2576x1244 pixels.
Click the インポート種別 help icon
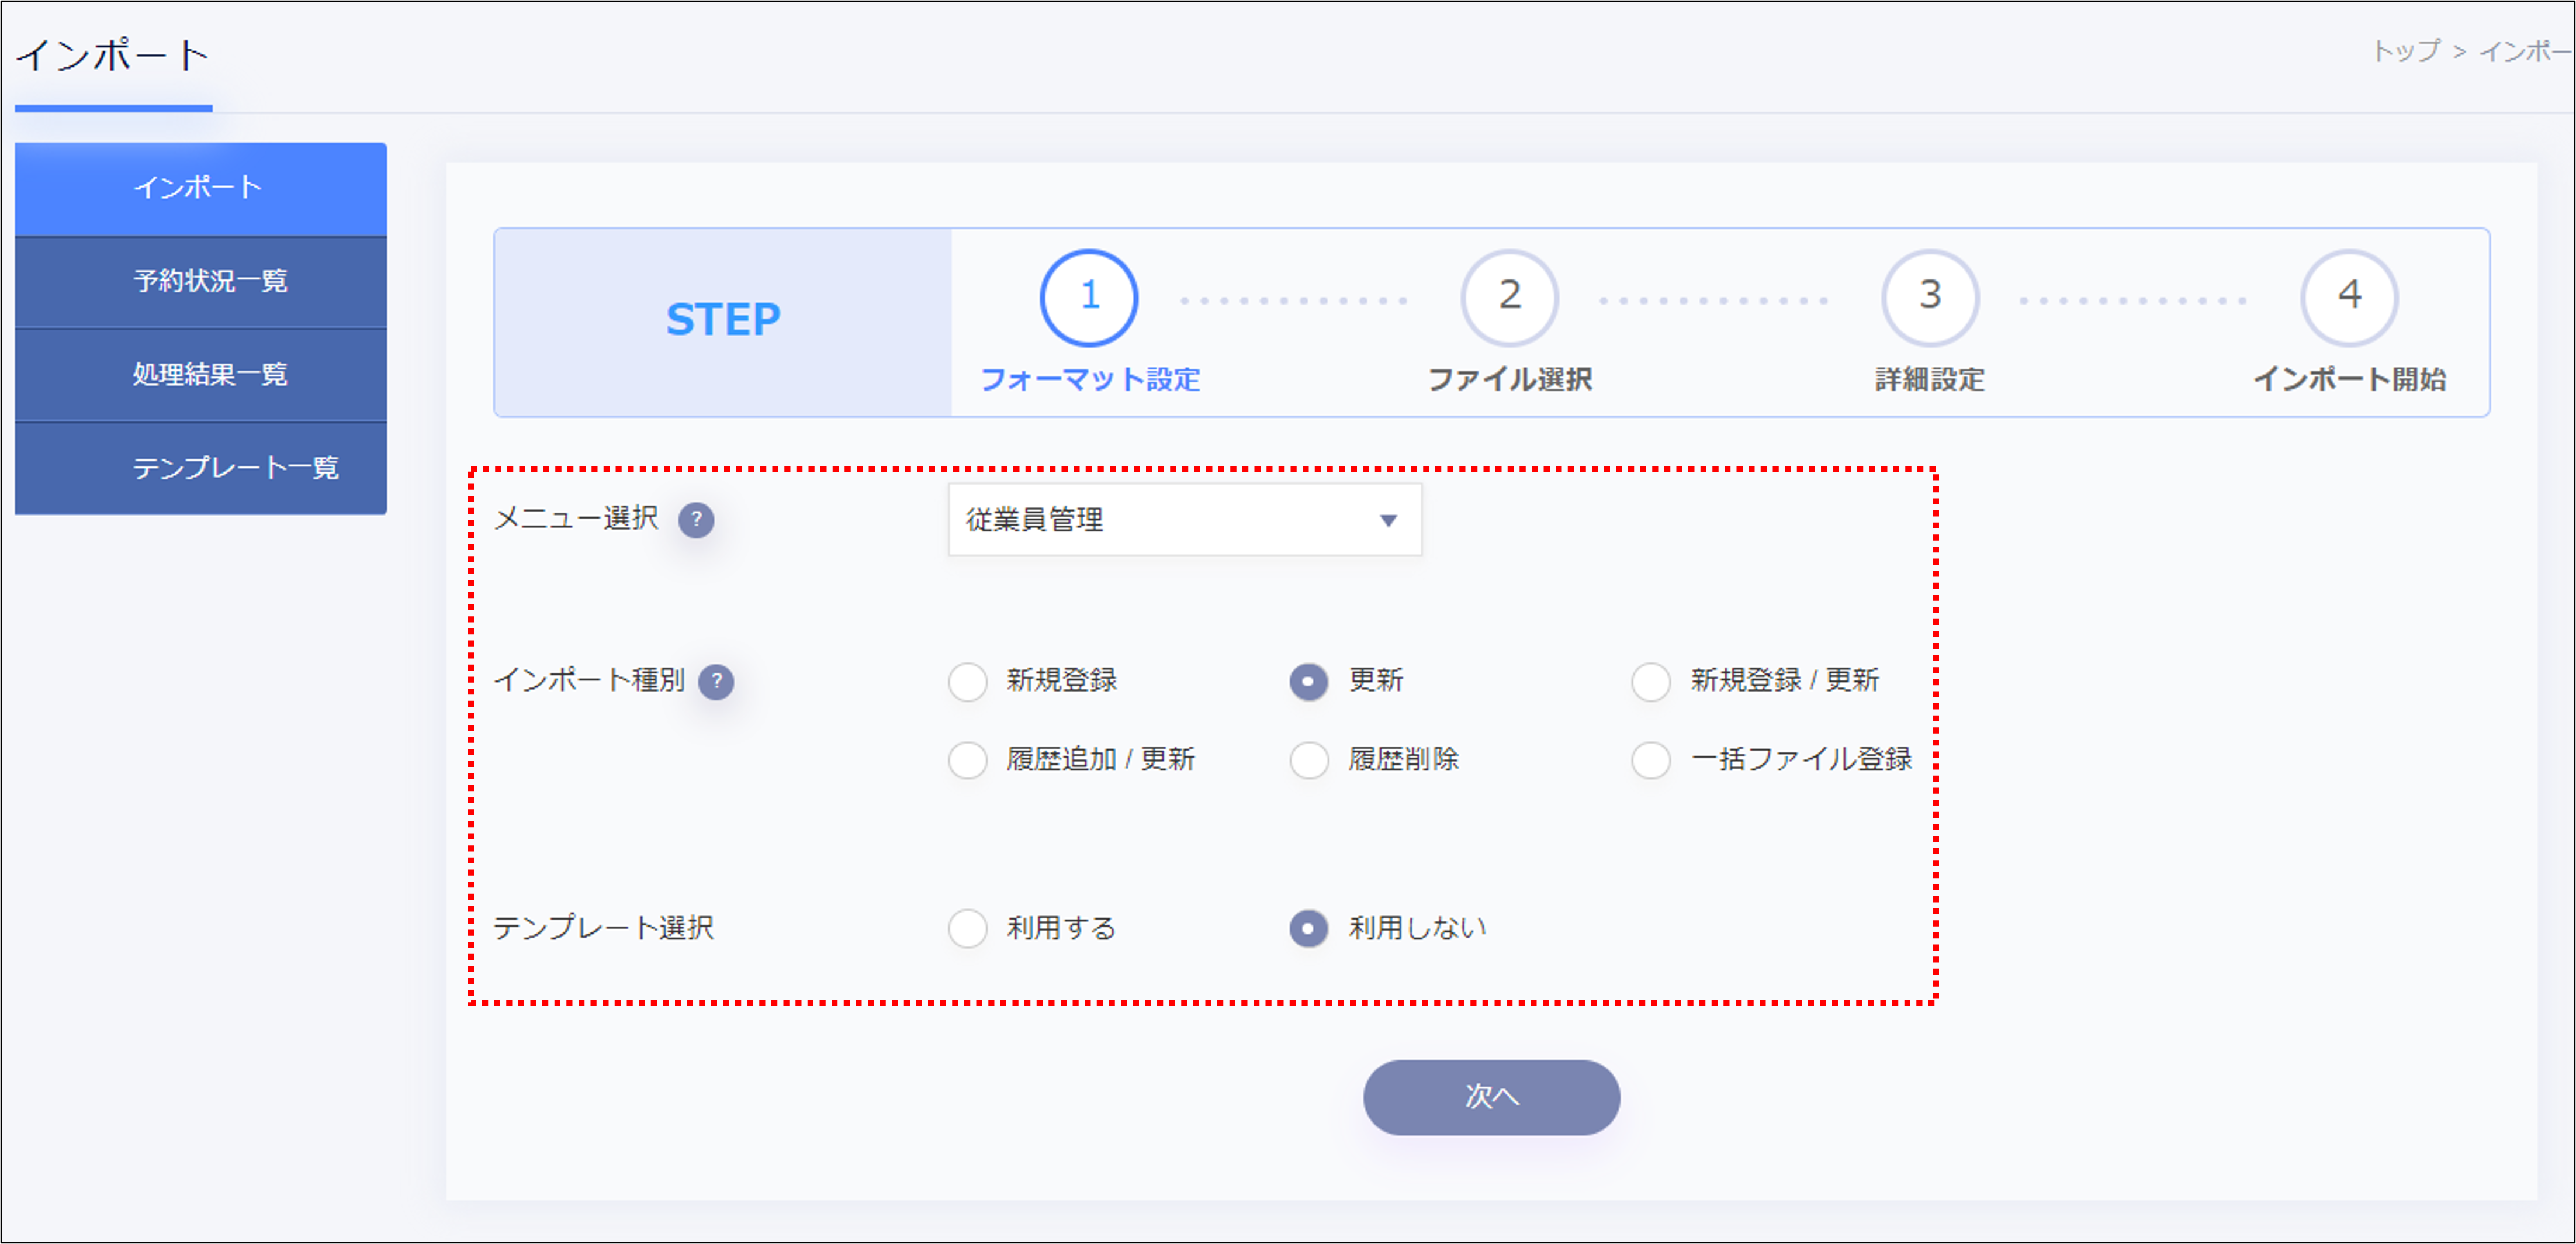coord(718,682)
